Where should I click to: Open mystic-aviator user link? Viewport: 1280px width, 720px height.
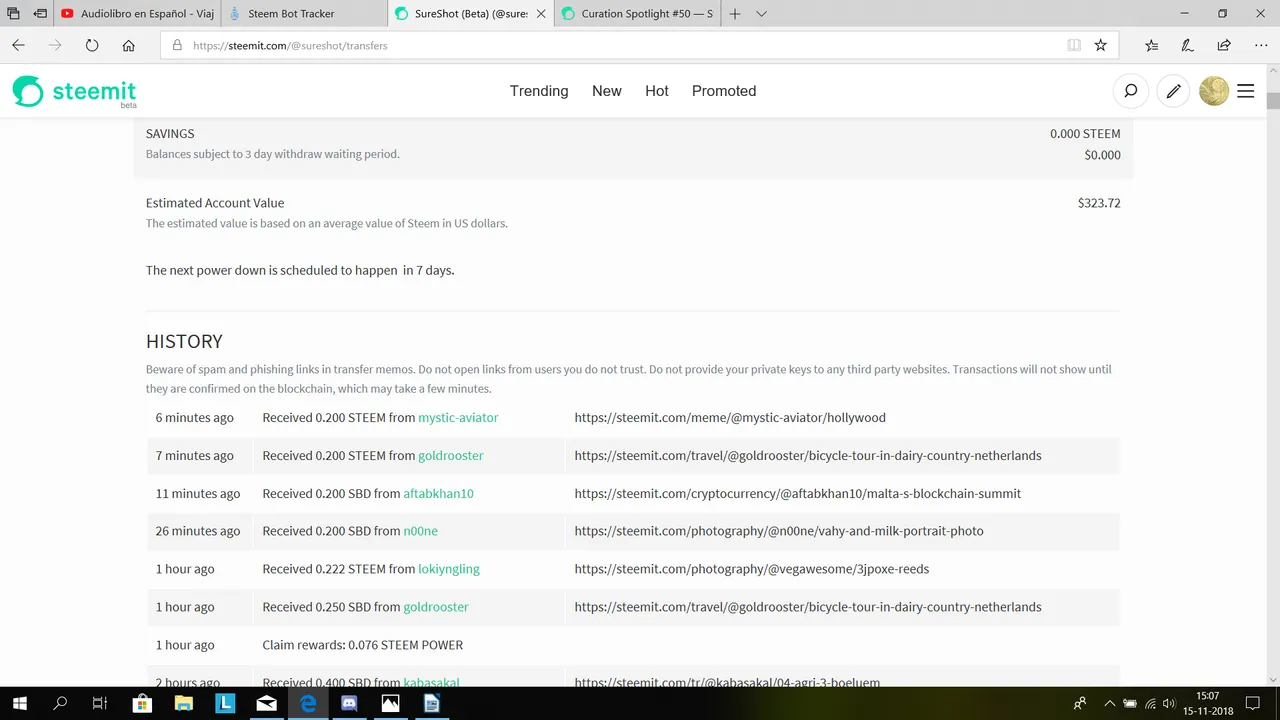[458, 417]
